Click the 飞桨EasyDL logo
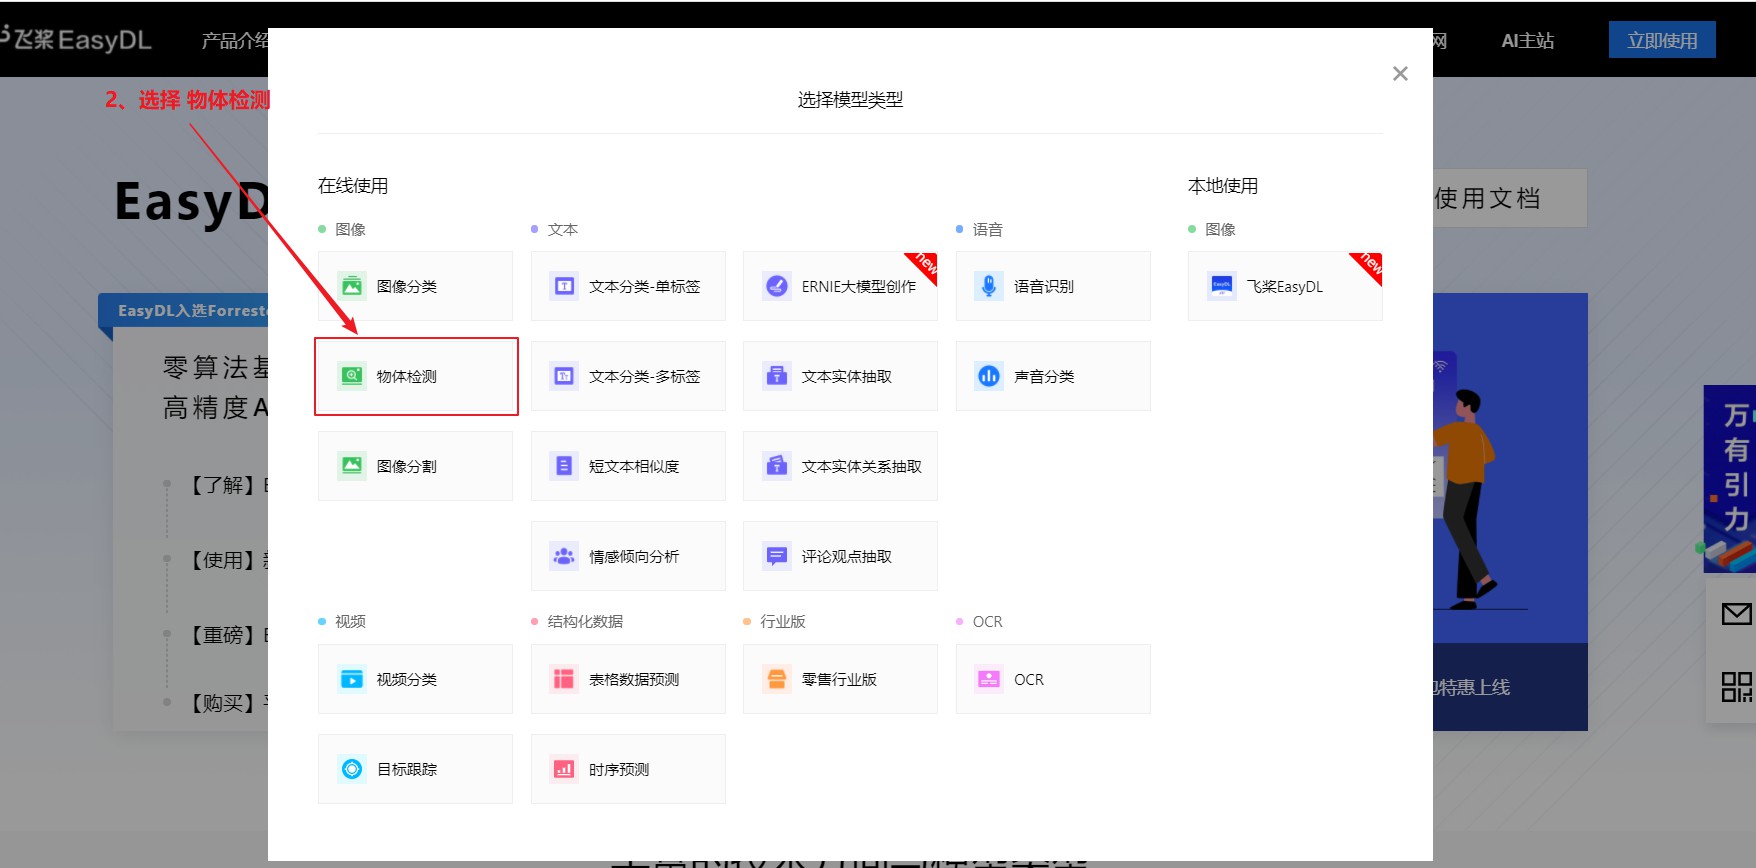1756x868 pixels. click(75, 40)
